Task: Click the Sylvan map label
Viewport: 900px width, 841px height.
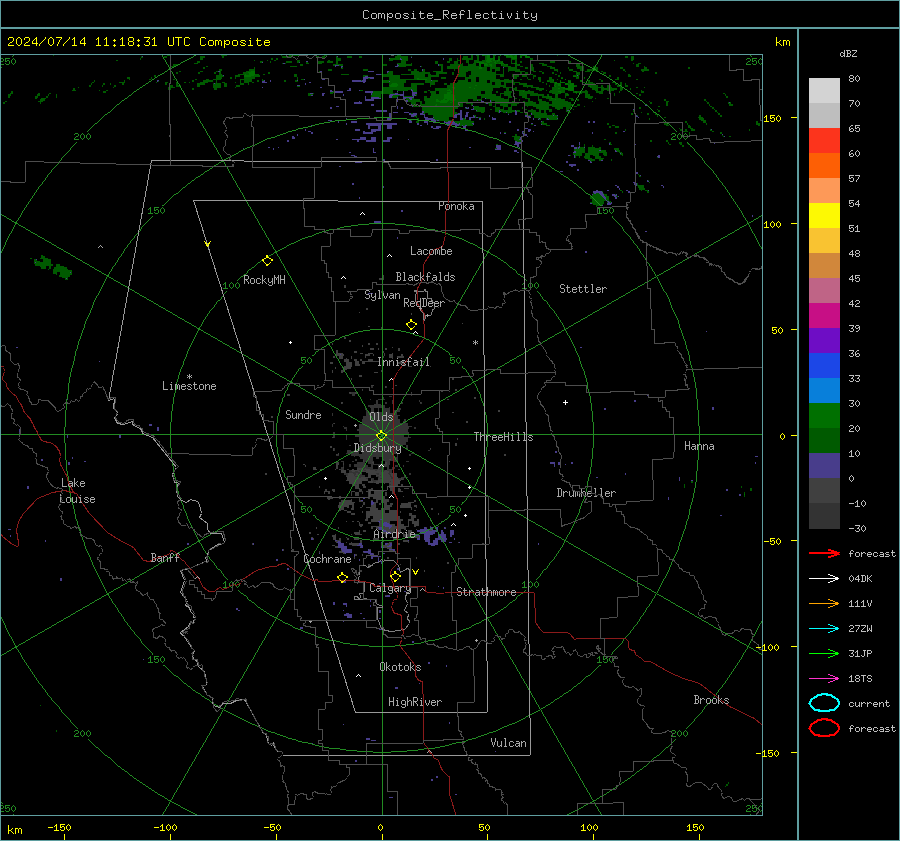Action: tap(382, 295)
